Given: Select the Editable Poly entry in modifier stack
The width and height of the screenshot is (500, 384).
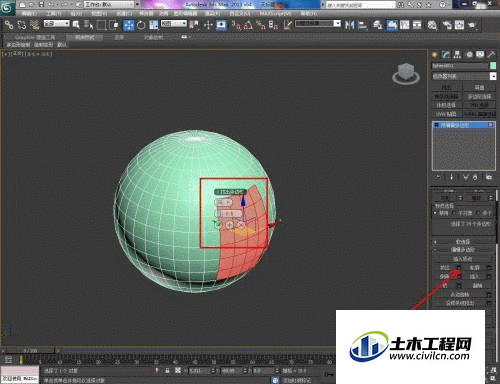Looking at the screenshot, I should pos(464,125).
